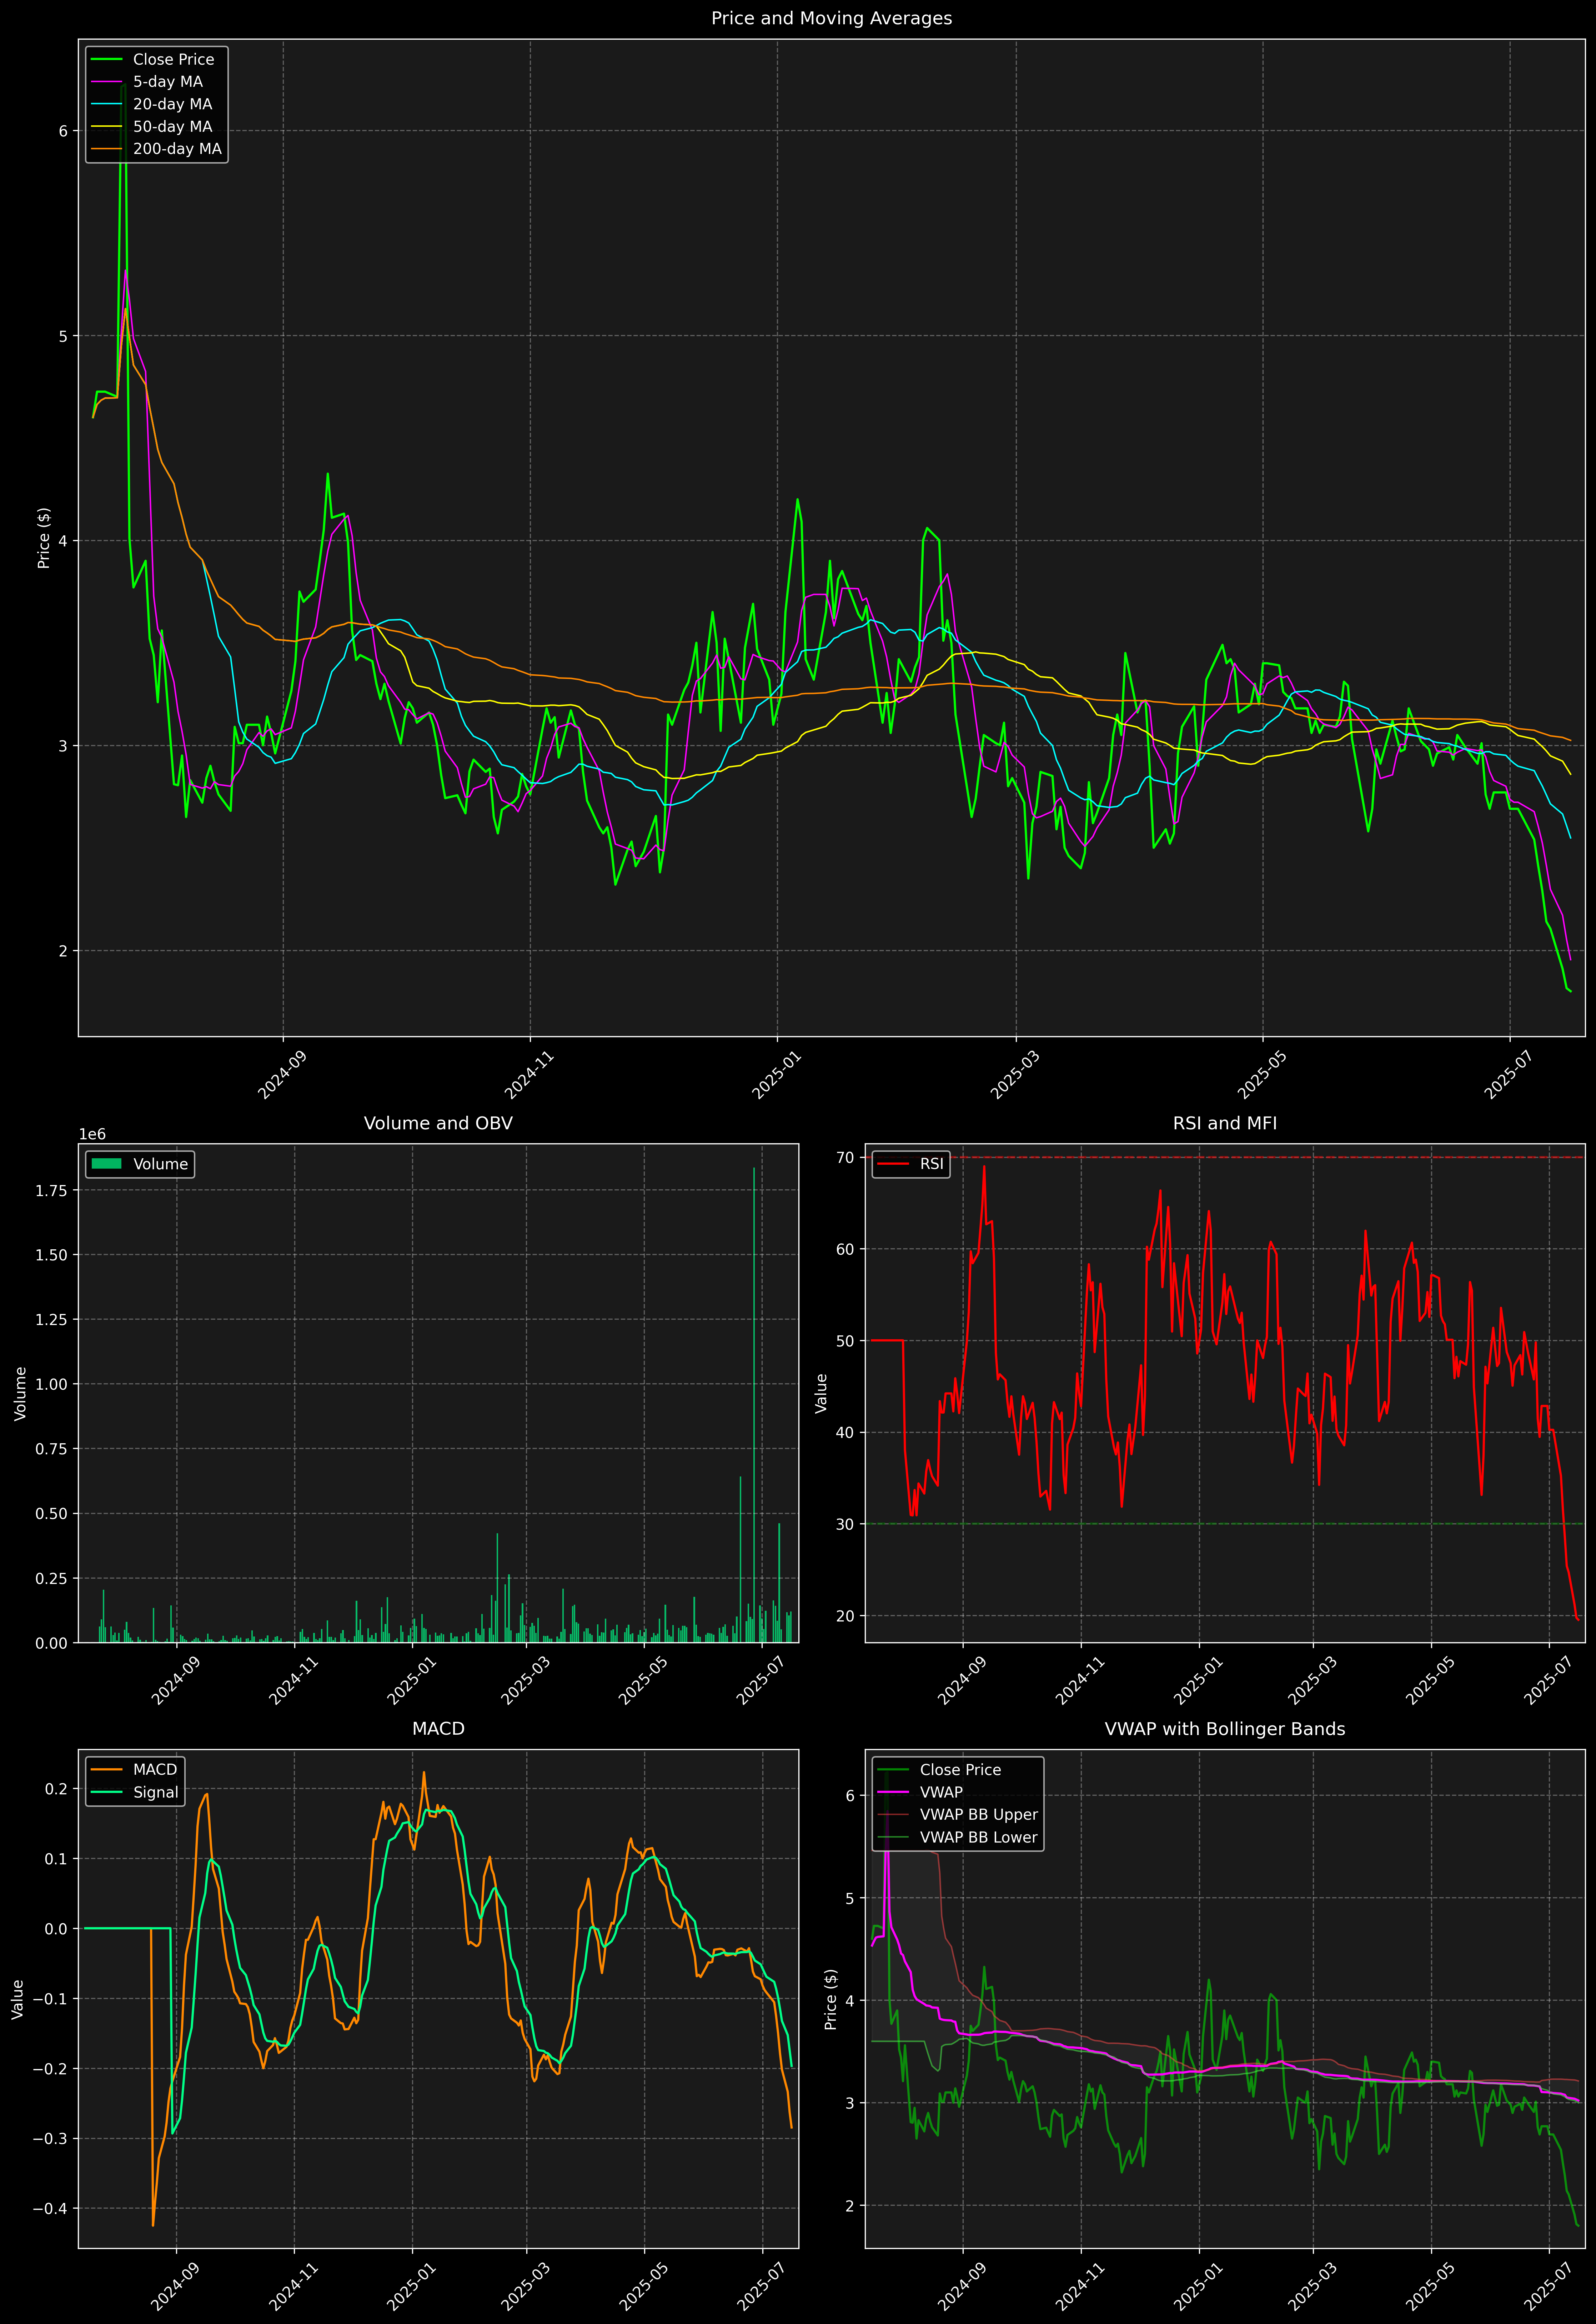Click the '20' tick on the RSI axis

click(x=845, y=1616)
